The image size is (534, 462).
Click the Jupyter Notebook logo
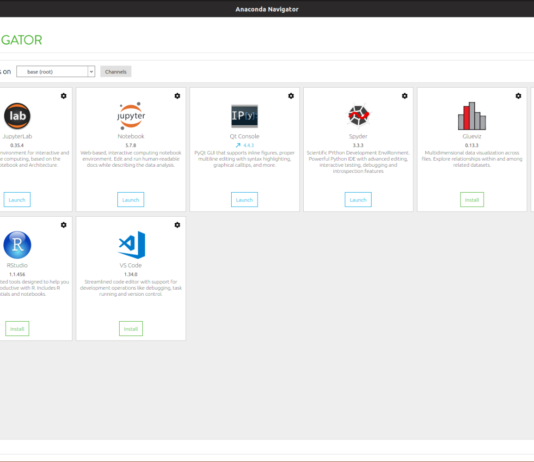131,116
